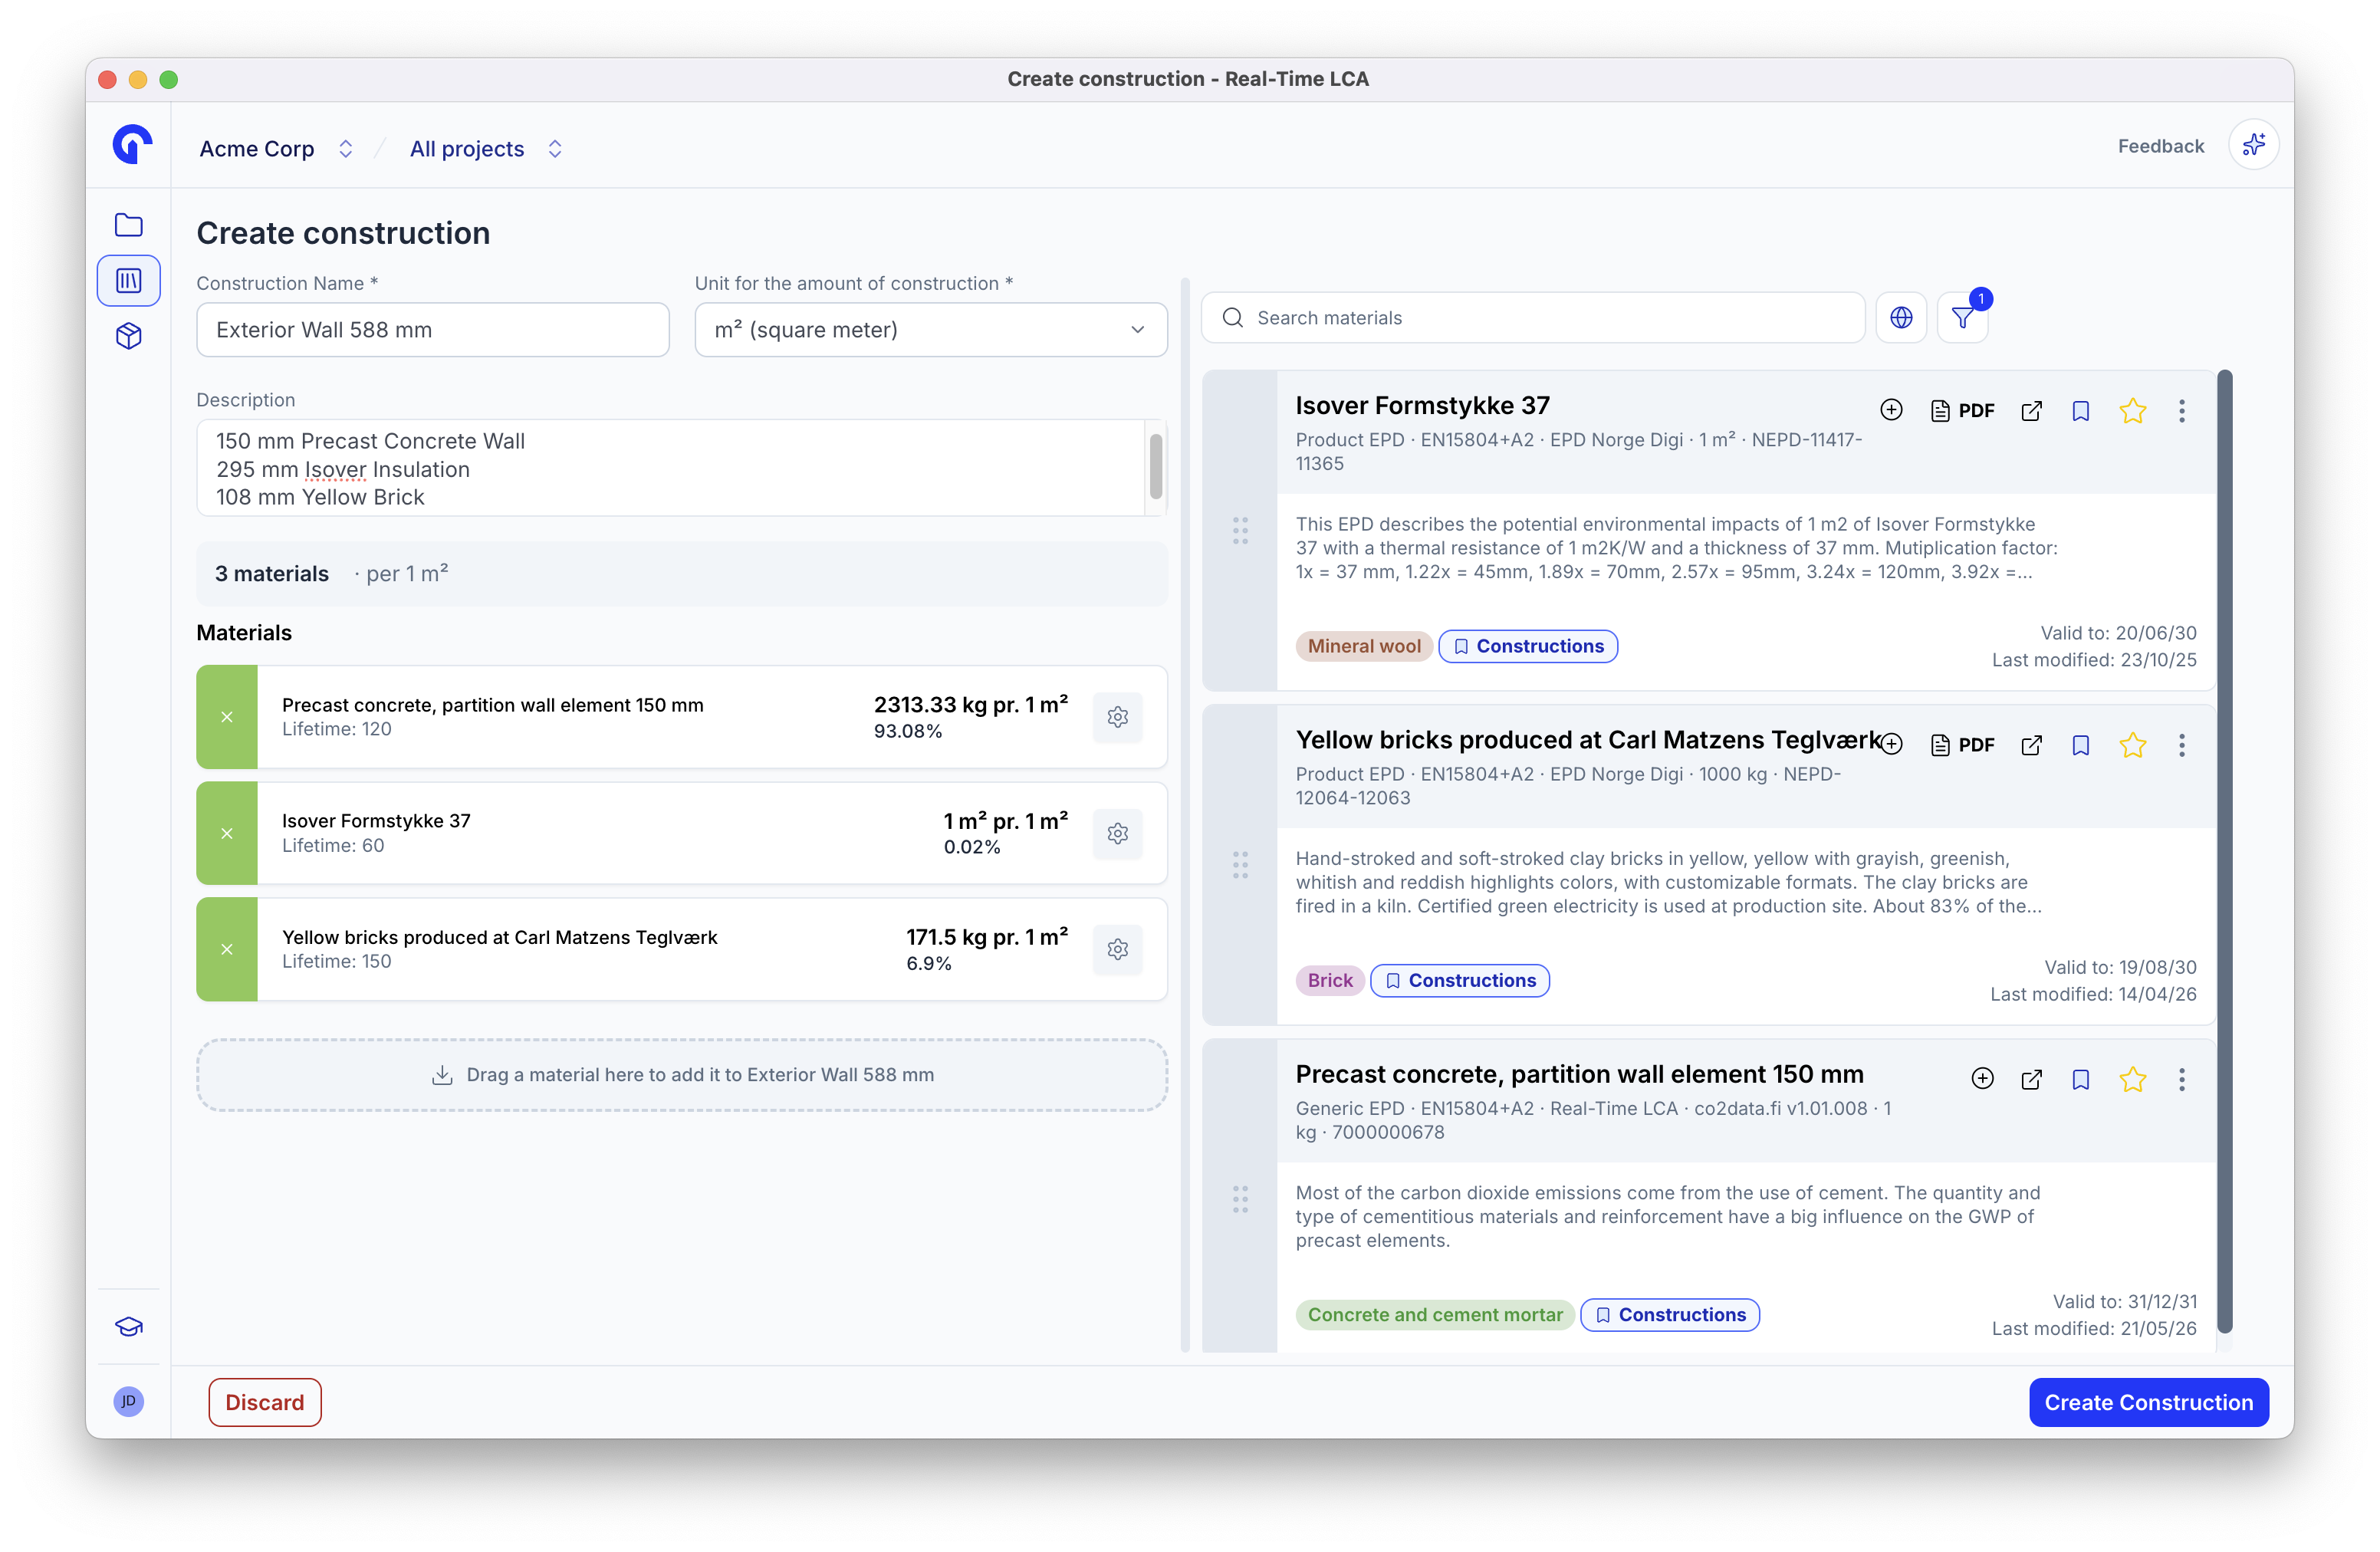Open the library sidebar icon
Image resolution: width=2380 pixels, height=1552 pixels.
point(129,280)
